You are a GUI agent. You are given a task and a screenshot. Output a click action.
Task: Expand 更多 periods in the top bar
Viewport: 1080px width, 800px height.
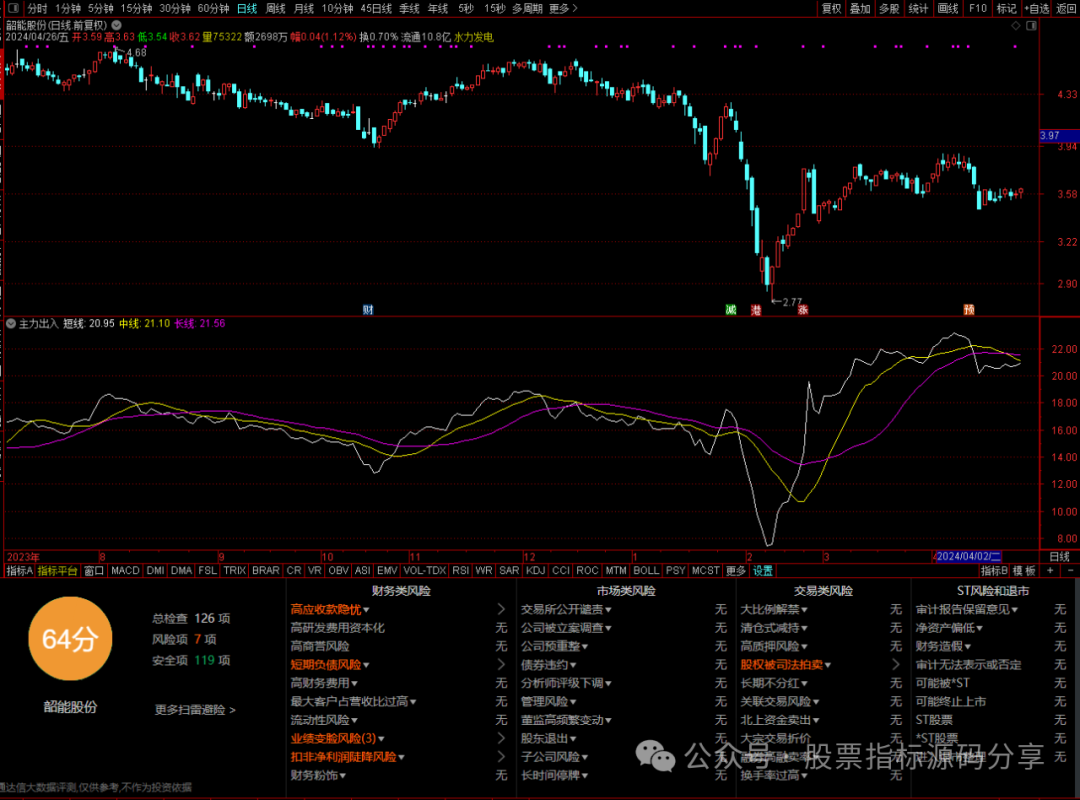click(x=563, y=8)
